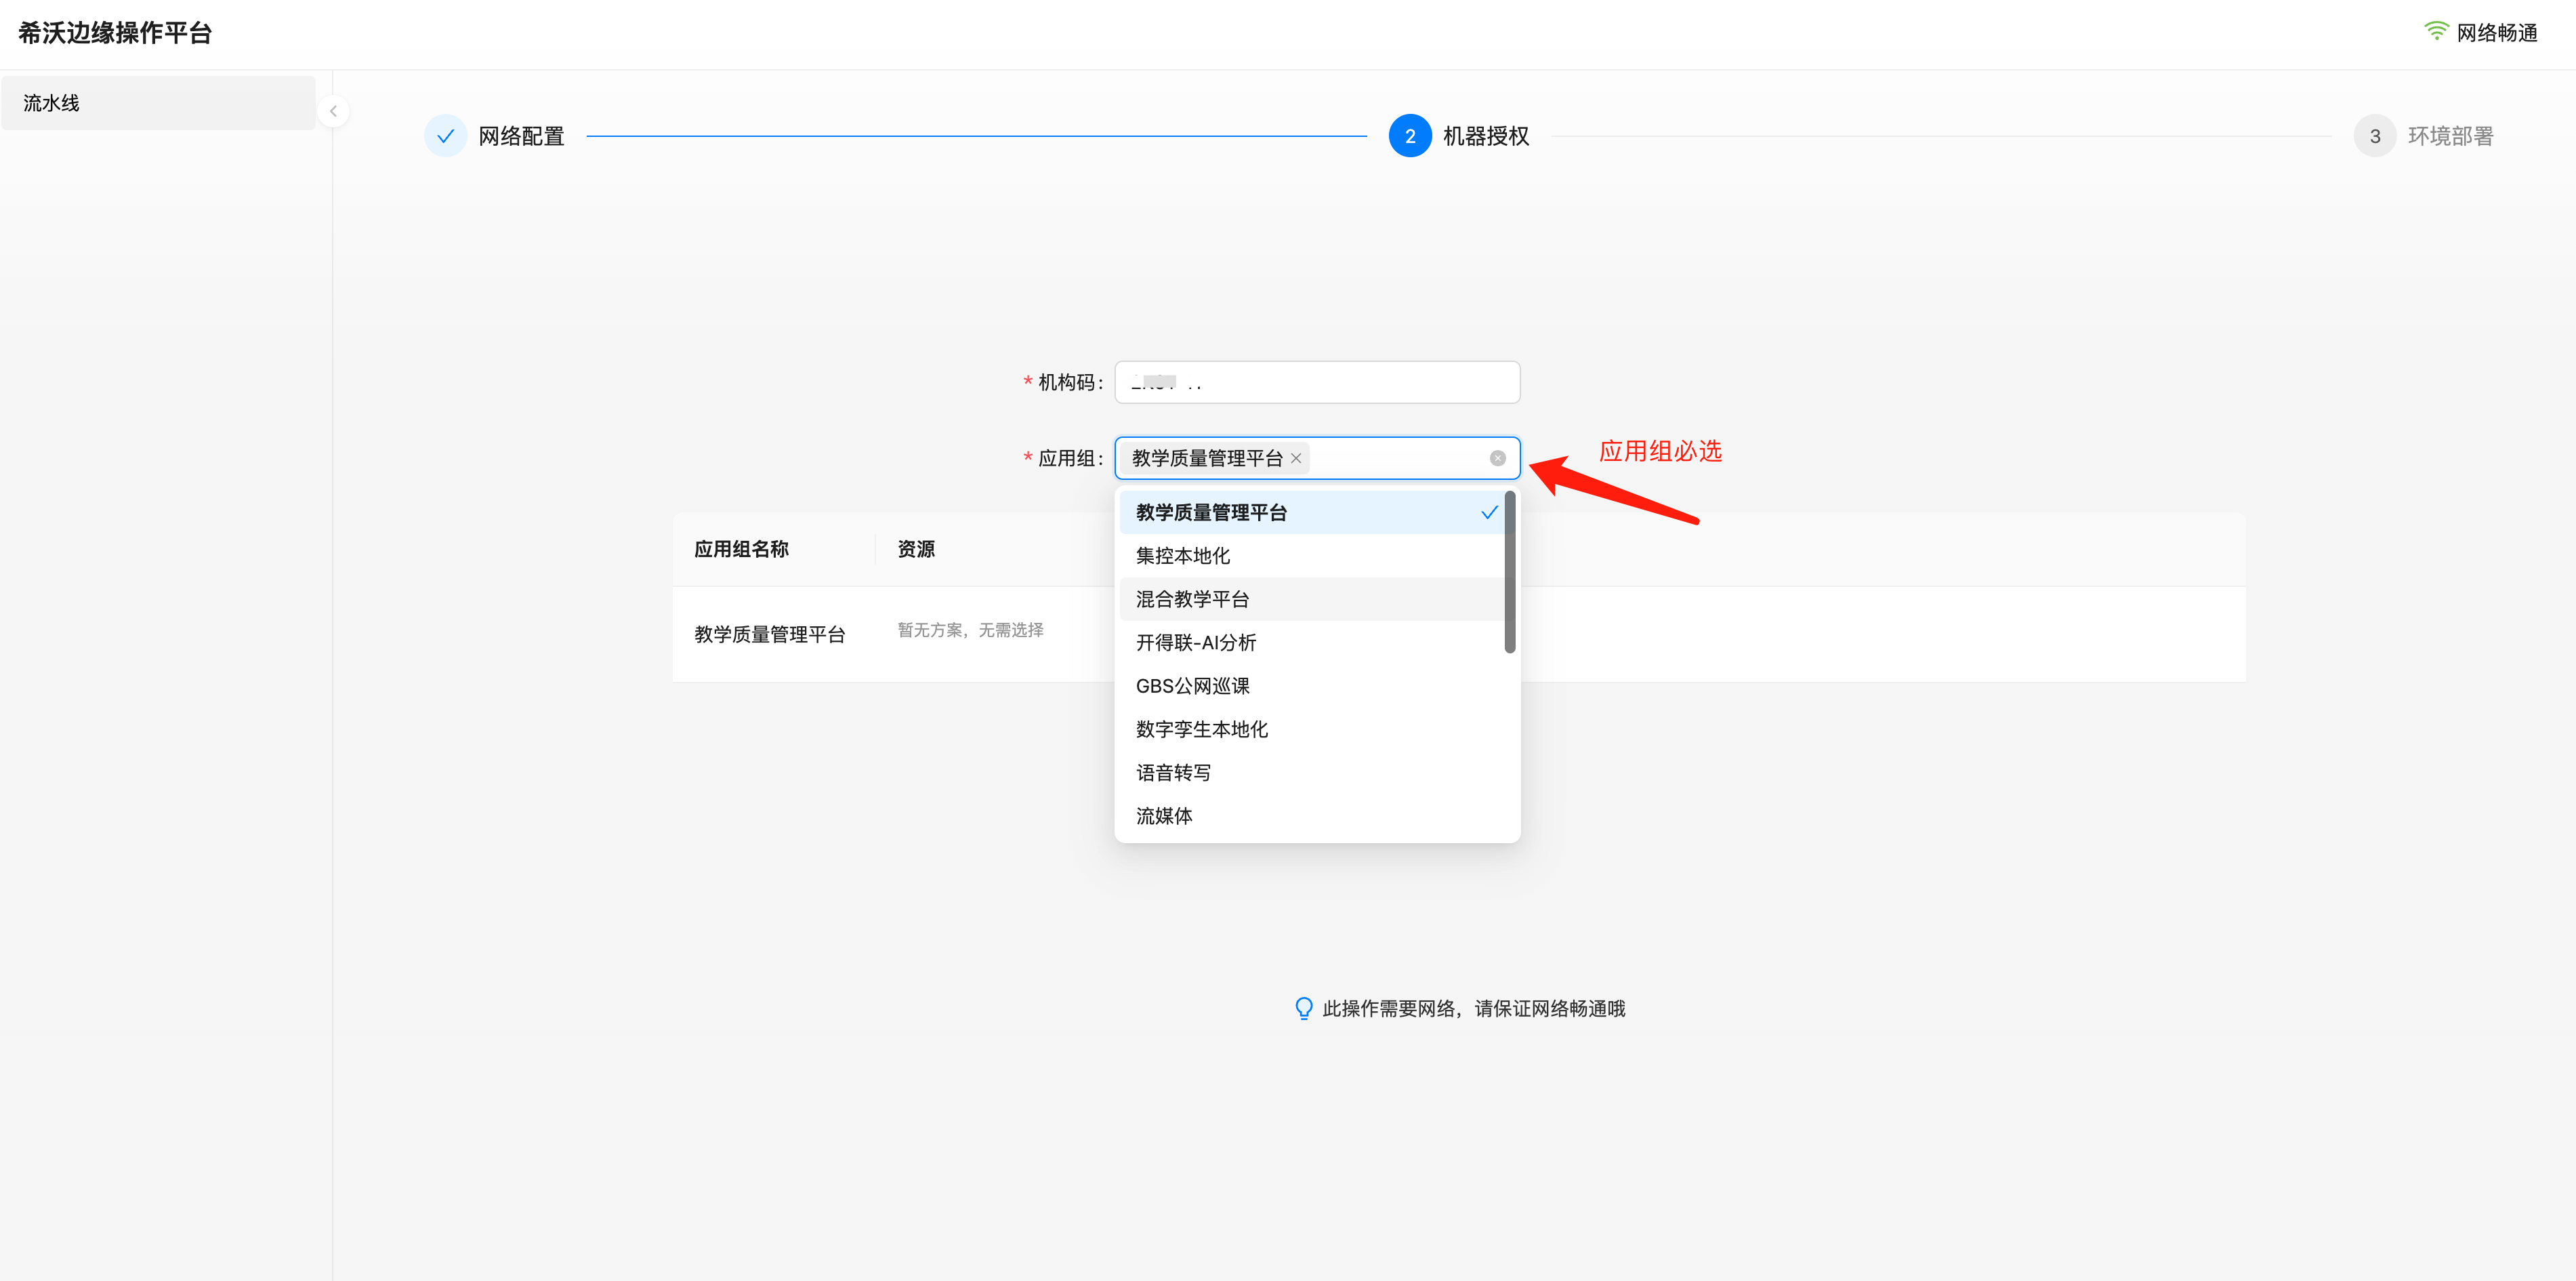Click the 机器授权 step label
This screenshot has width=2576, height=1281.
click(x=1486, y=136)
